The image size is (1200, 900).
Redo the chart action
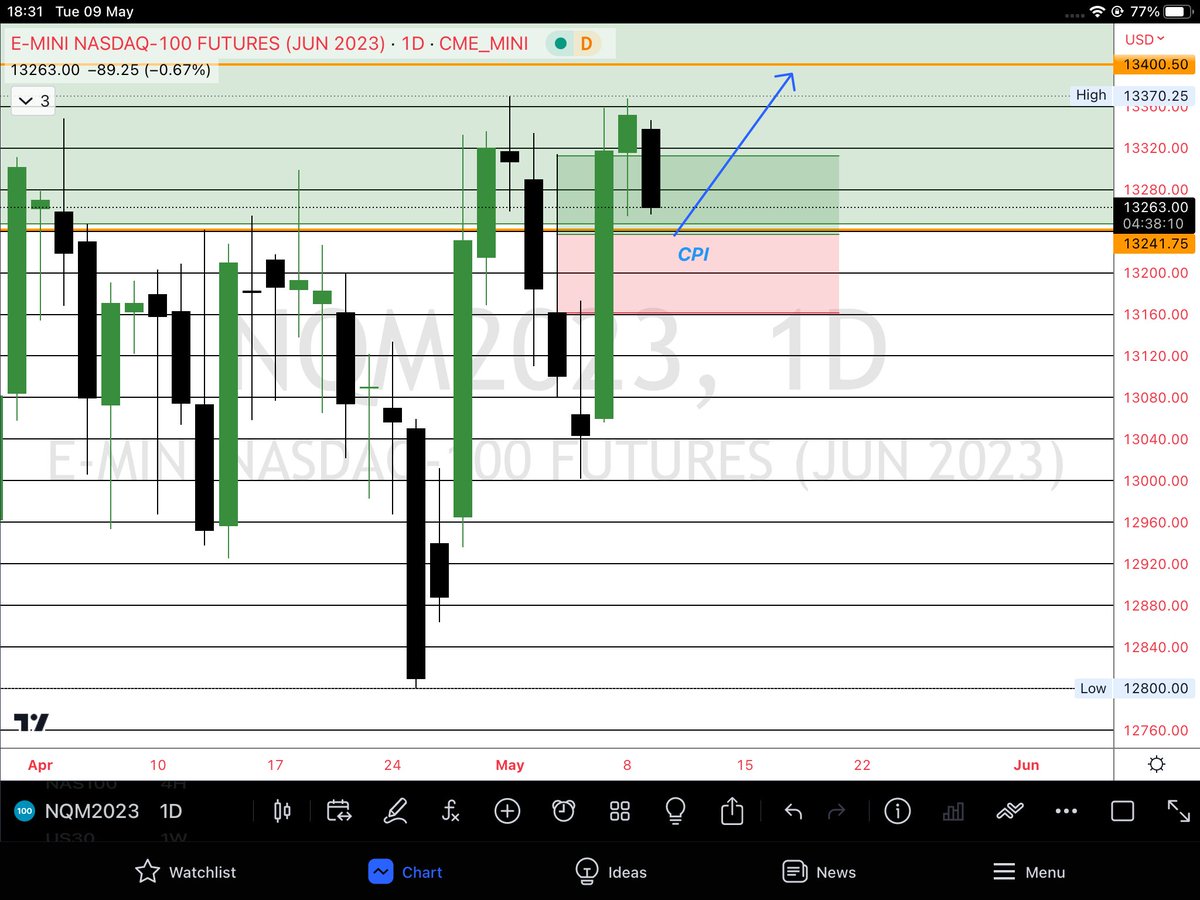pyautogui.click(x=837, y=811)
